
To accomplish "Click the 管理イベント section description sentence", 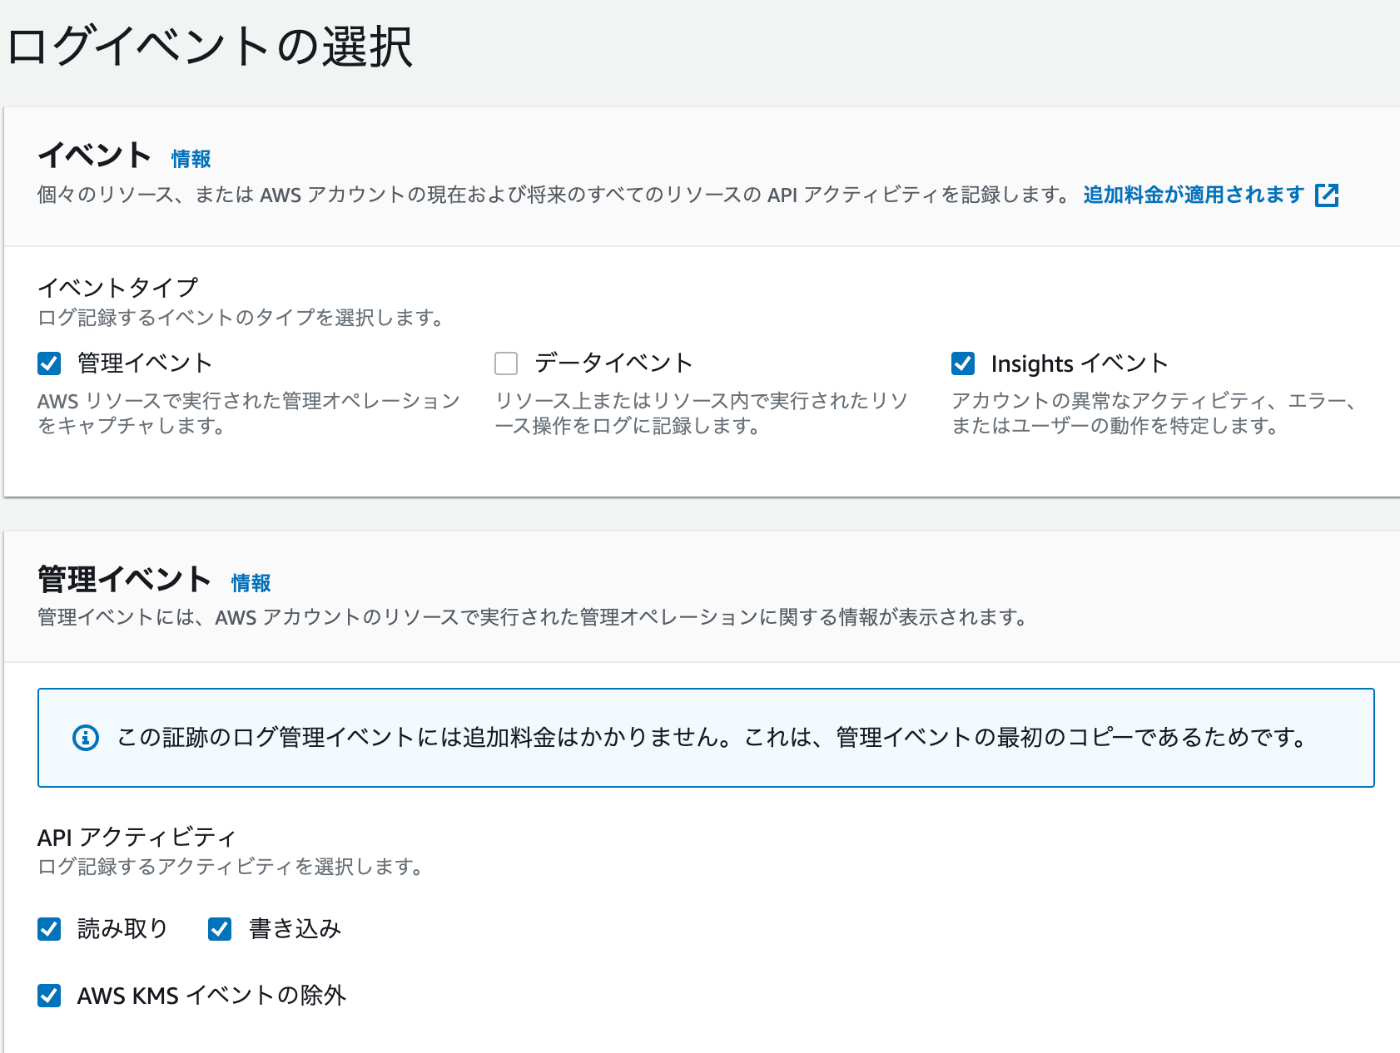I will coord(533,617).
